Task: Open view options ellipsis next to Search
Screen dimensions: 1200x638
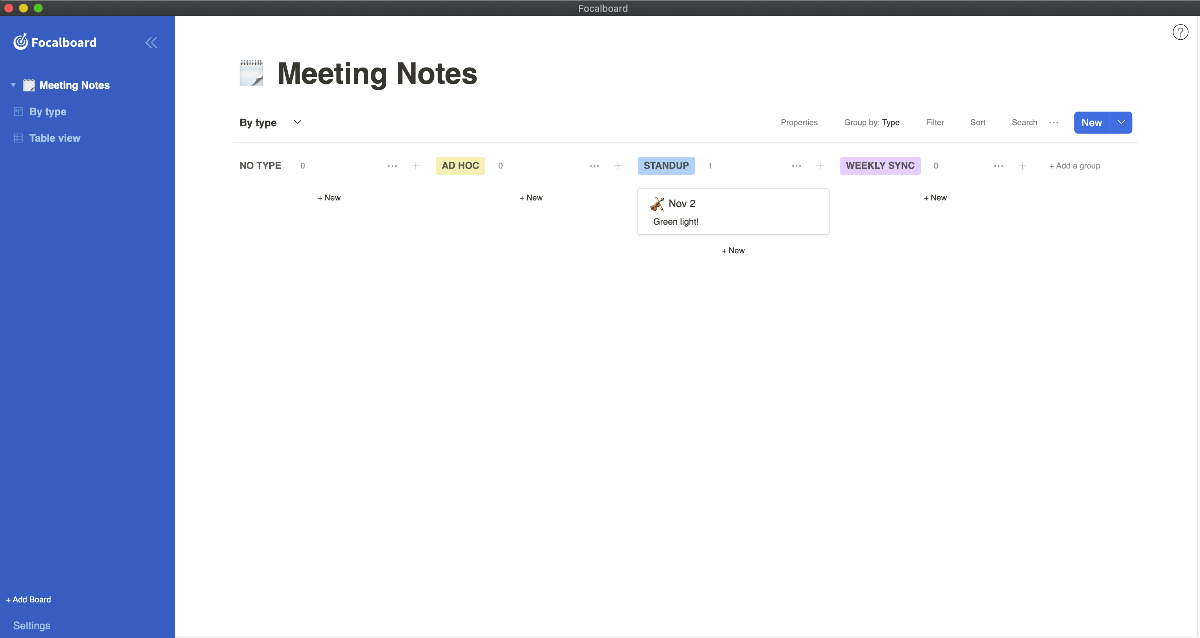Action: pyautogui.click(x=1053, y=123)
